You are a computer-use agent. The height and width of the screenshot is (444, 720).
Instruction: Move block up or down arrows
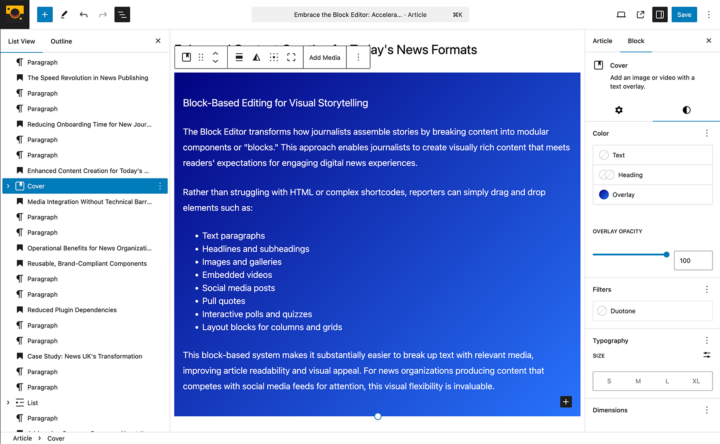(x=215, y=57)
